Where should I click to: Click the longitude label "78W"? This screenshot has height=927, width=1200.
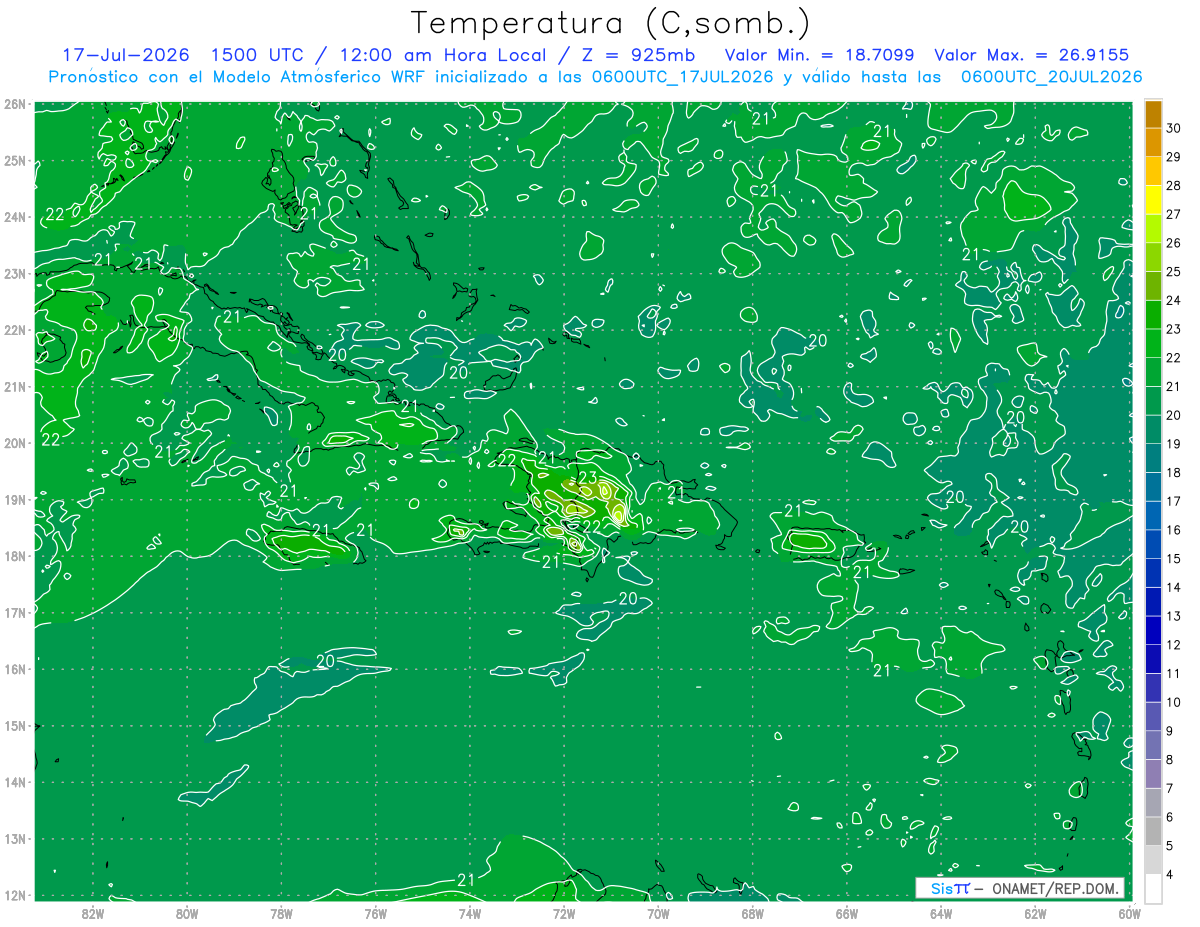coord(281,913)
